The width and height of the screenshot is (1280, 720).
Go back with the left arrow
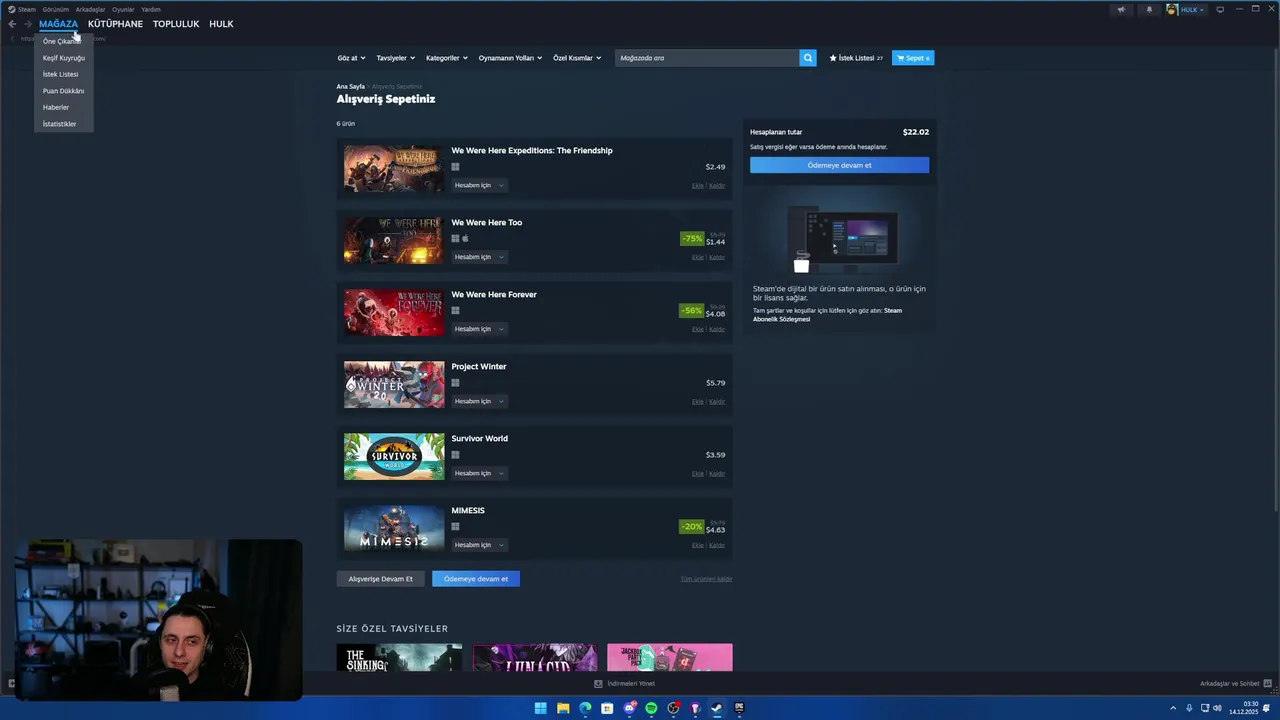[12, 24]
